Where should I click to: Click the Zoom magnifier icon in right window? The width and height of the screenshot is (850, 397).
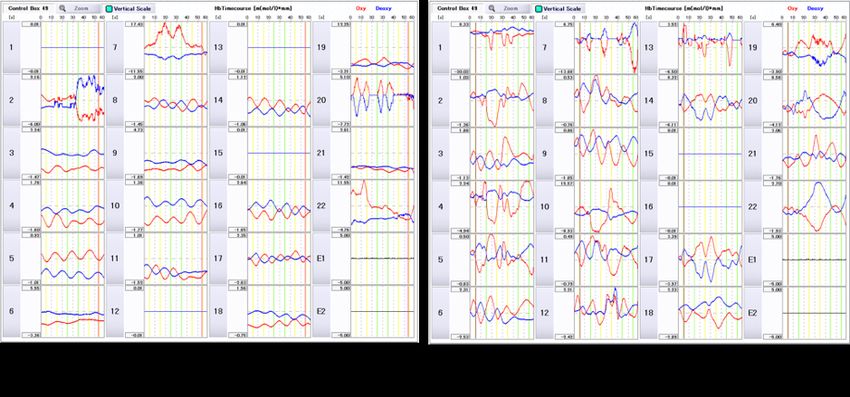tap(491, 9)
